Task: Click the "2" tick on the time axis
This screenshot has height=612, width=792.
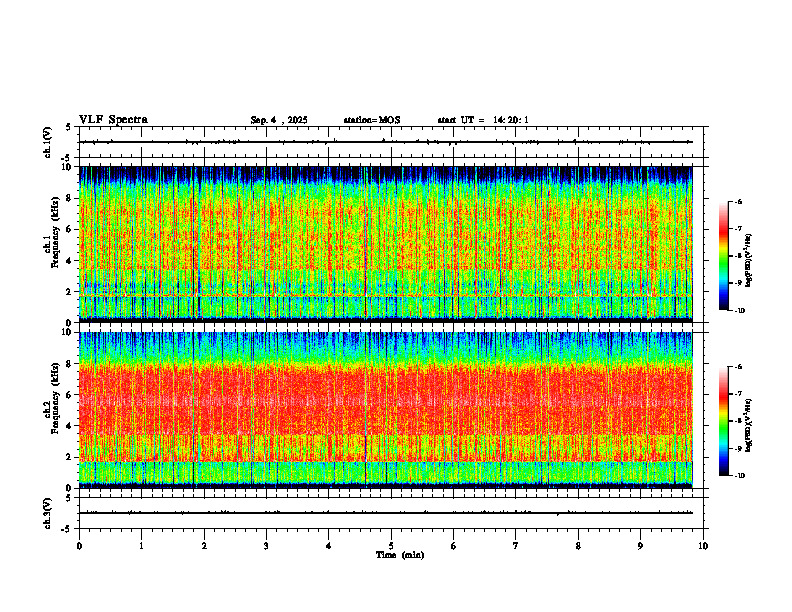Action: coord(204,546)
